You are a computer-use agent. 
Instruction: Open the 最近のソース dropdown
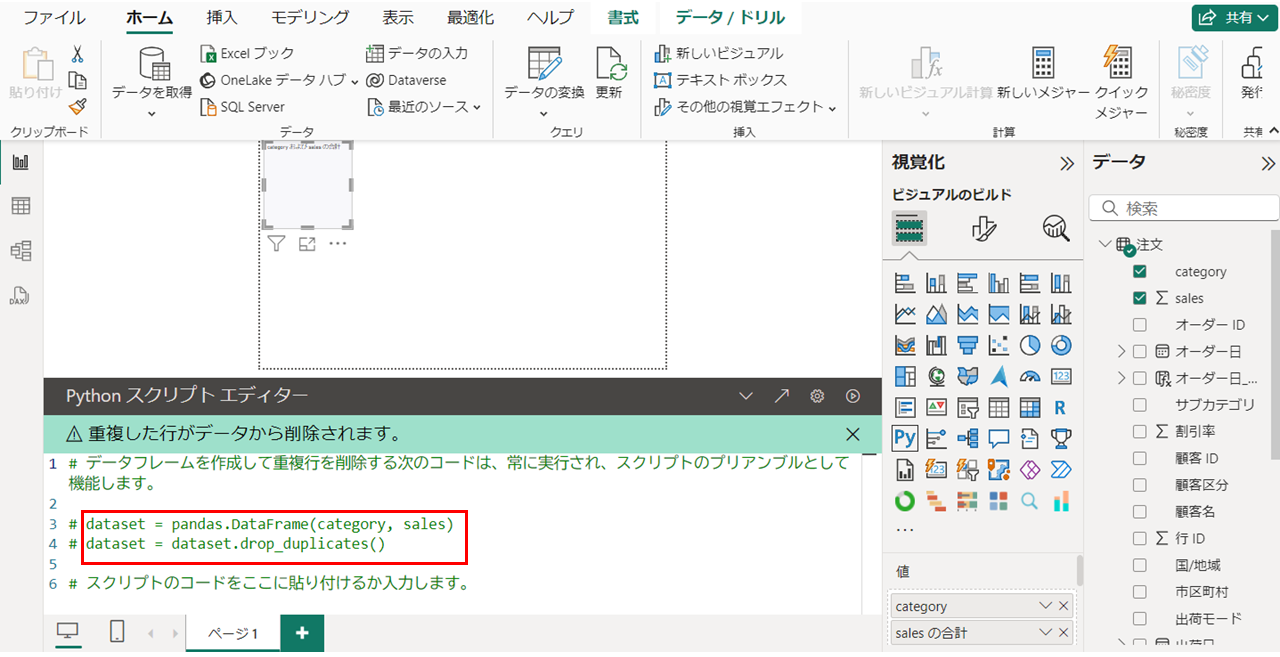(x=425, y=107)
